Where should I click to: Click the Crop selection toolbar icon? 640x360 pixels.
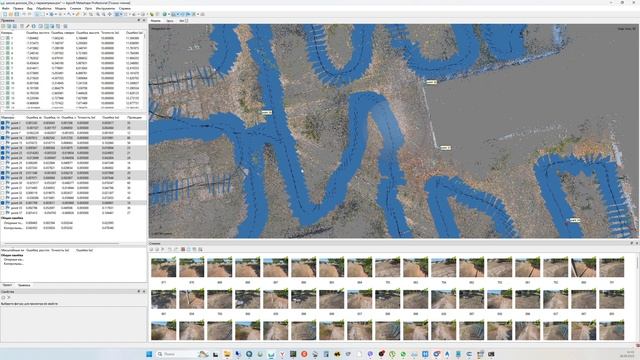tap(91, 14)
